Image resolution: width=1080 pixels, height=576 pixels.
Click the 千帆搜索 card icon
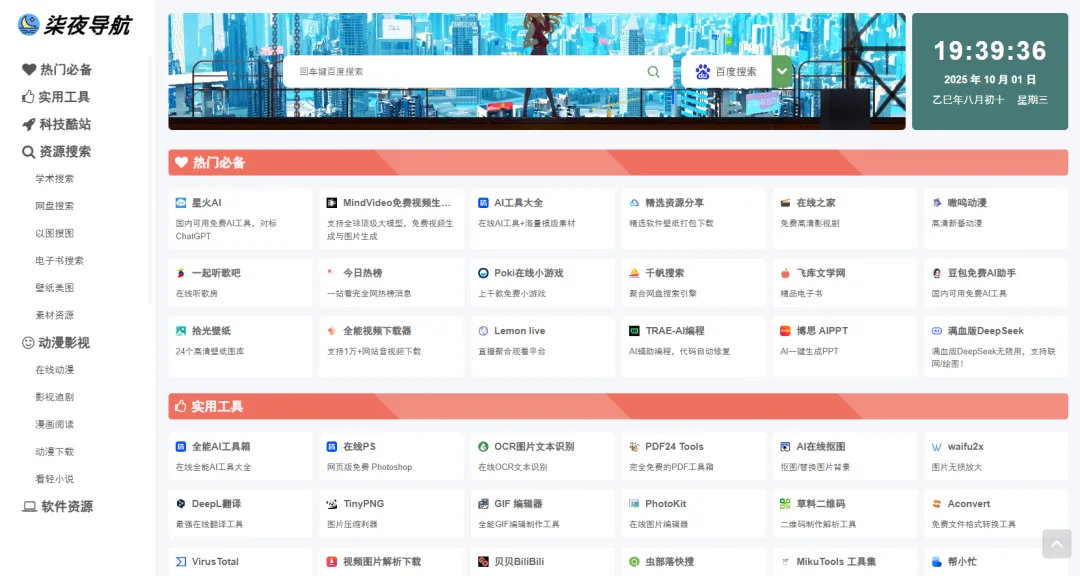[634, 273]
